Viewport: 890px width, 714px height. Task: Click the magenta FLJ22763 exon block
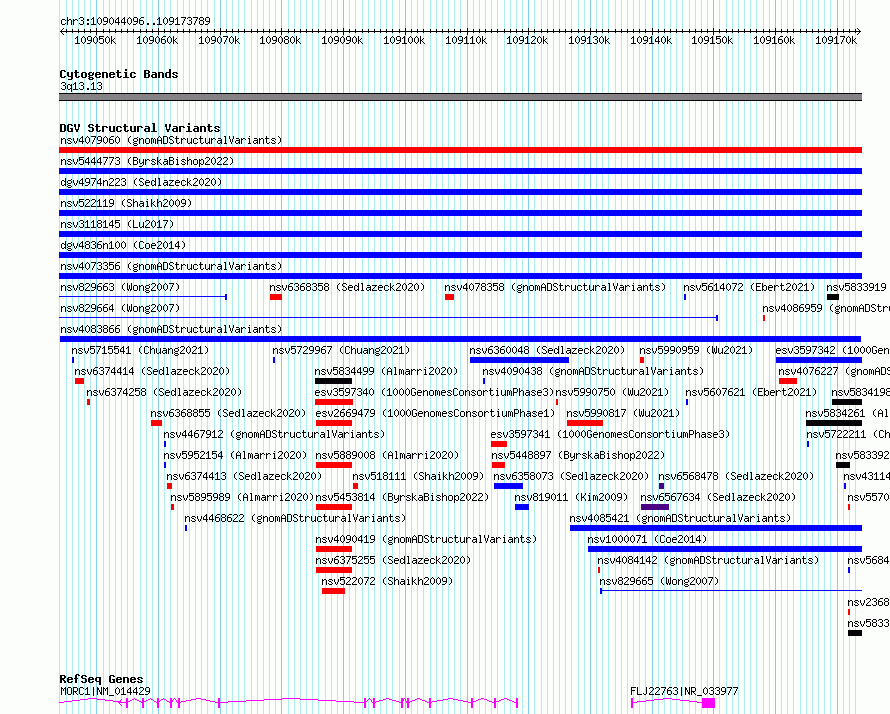click(708, 703)
